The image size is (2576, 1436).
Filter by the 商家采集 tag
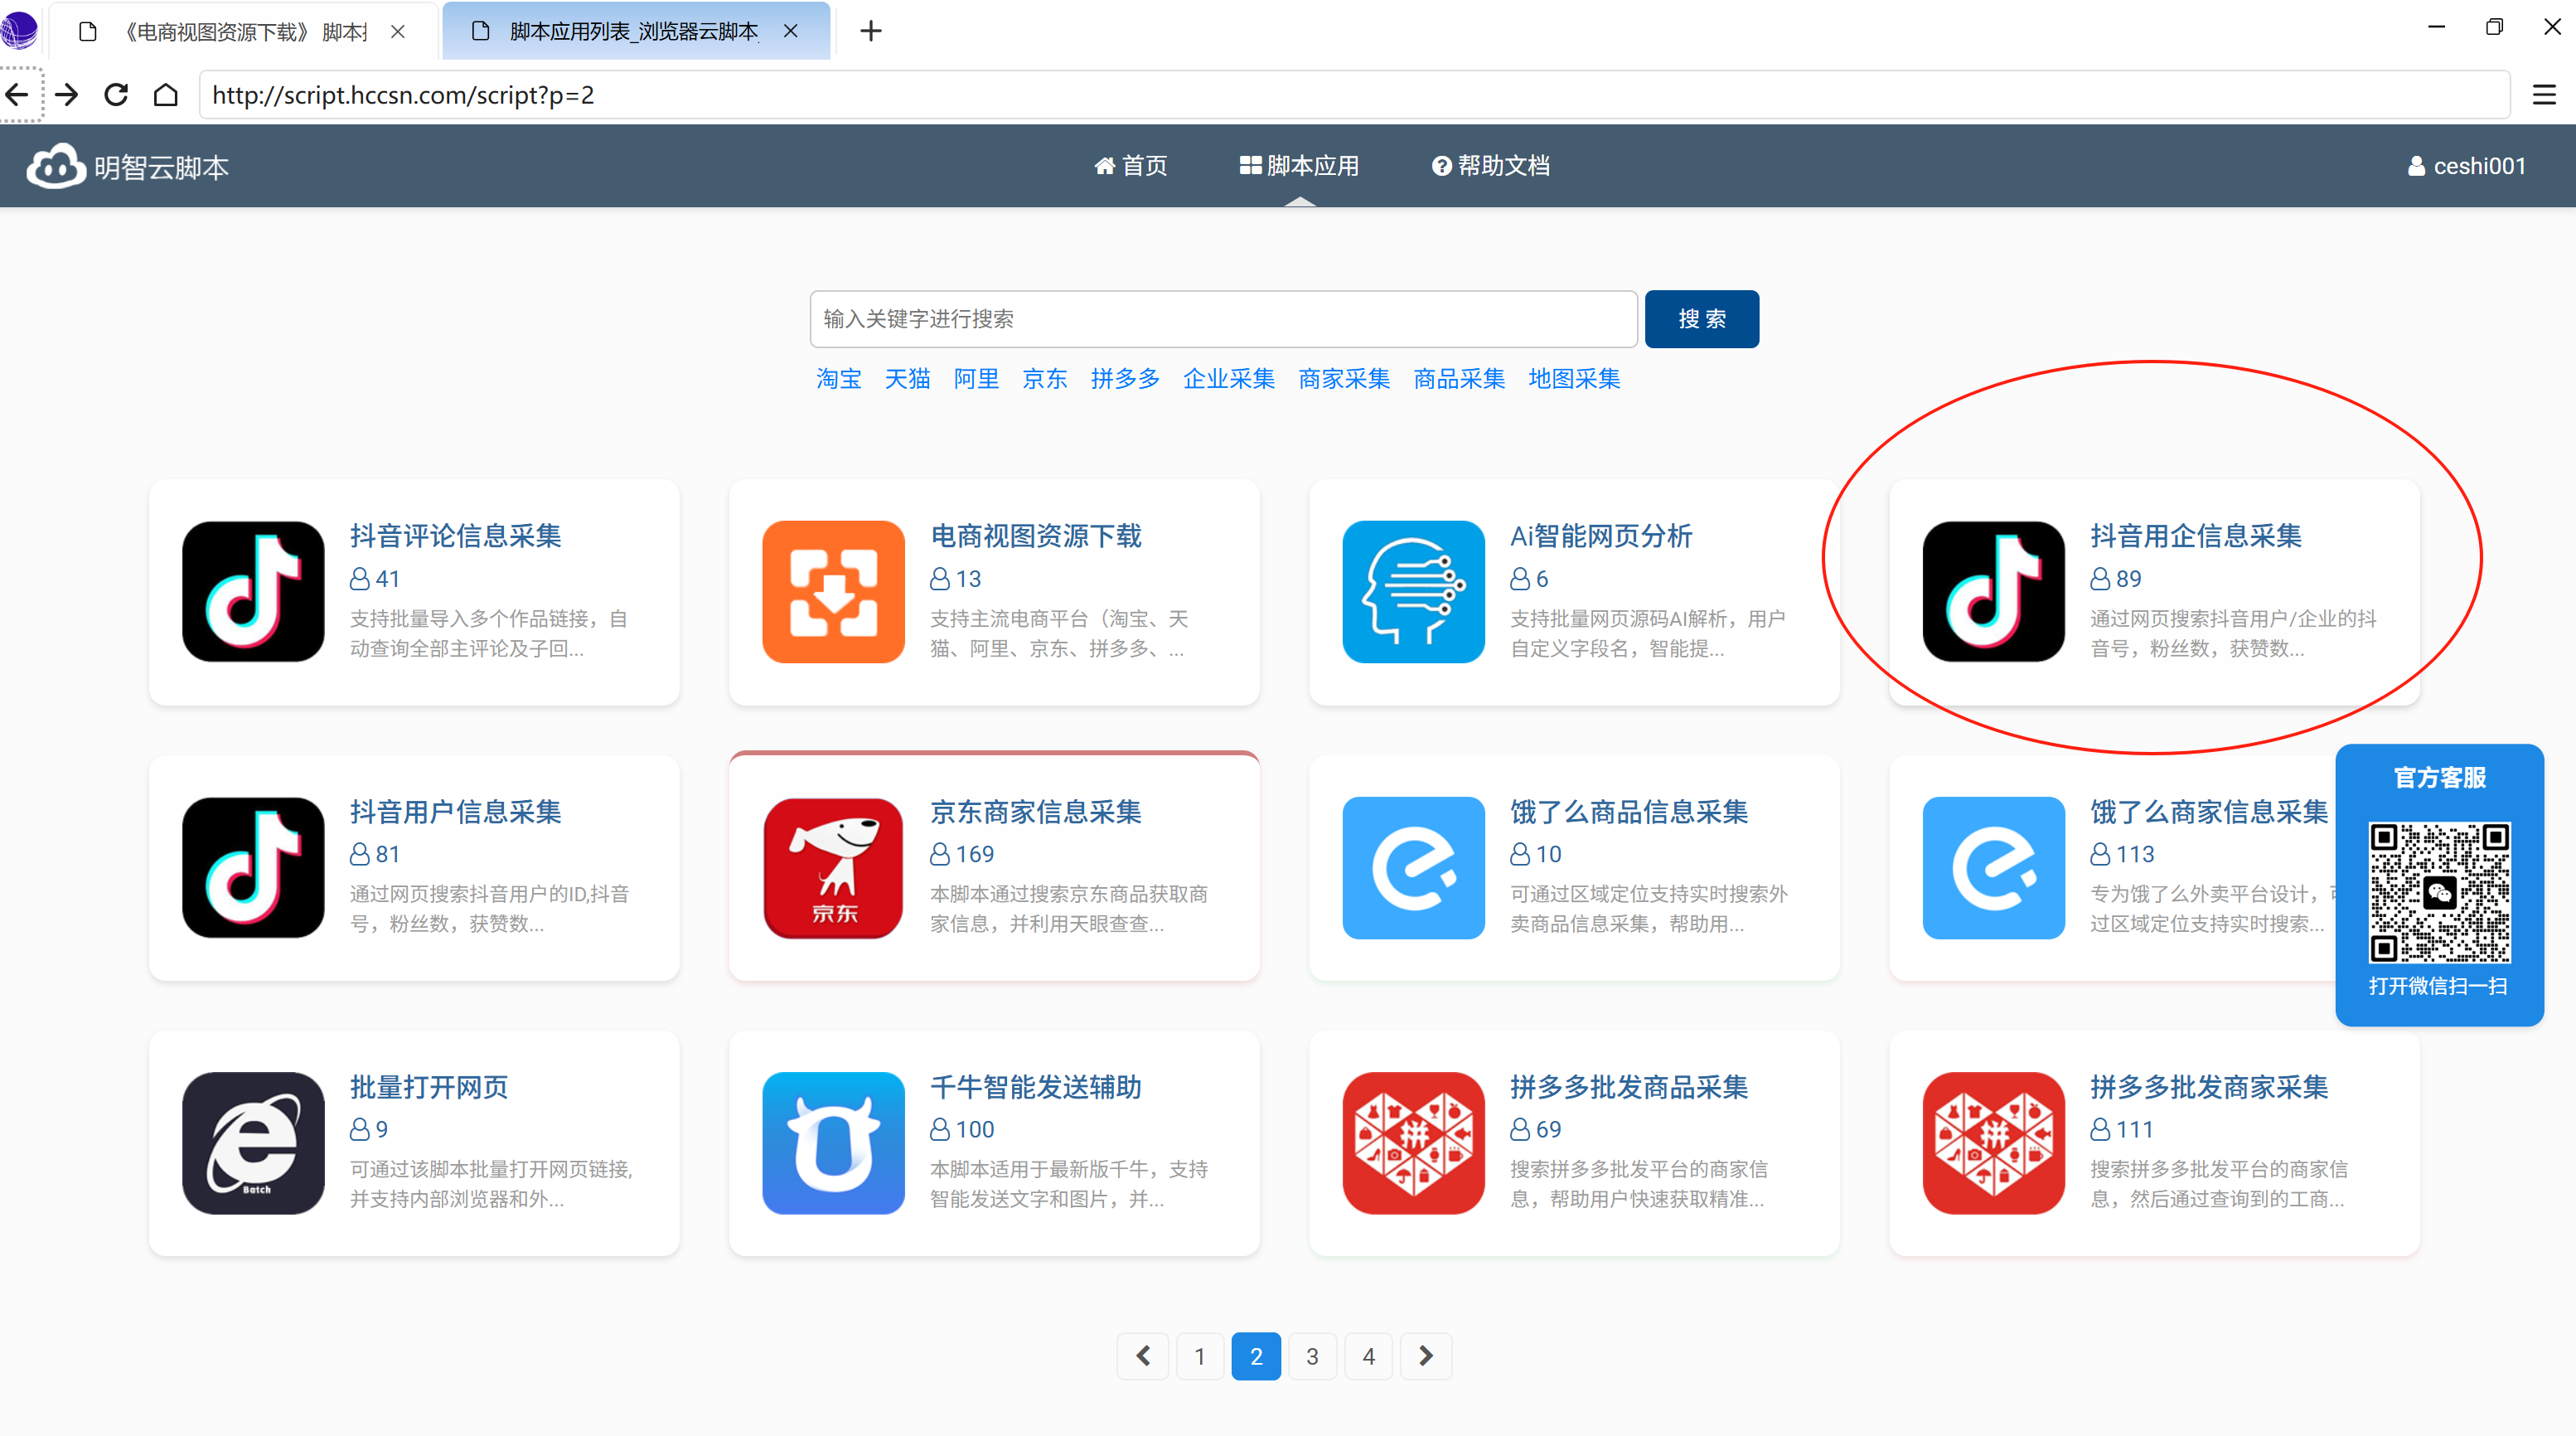tap(1344, 379)
